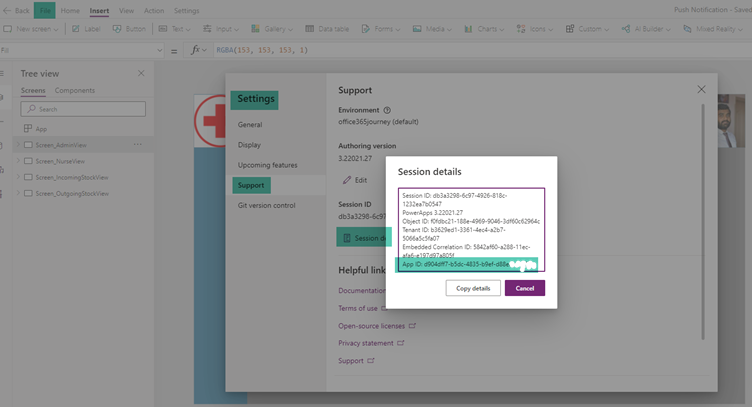Click the Tree view Search box

pos(83,109)
